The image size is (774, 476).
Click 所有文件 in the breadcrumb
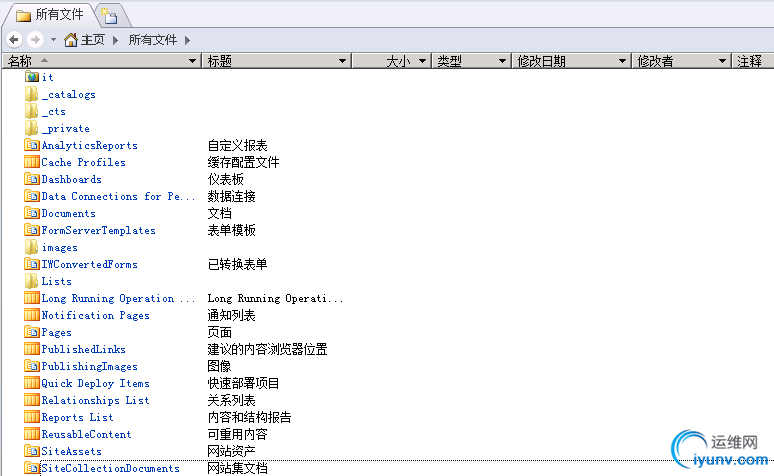tap(153, 40)
